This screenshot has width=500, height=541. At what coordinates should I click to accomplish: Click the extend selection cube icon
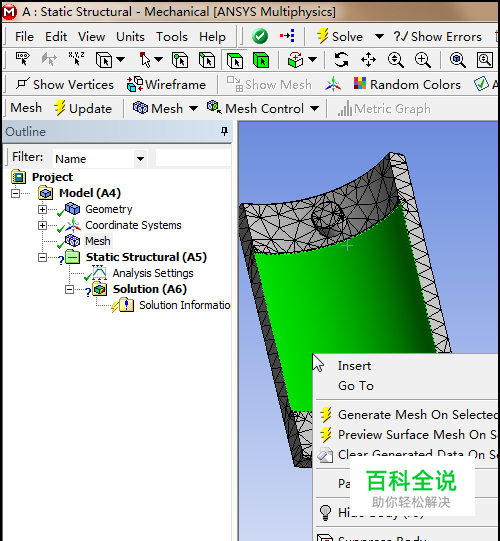(296, 60)
